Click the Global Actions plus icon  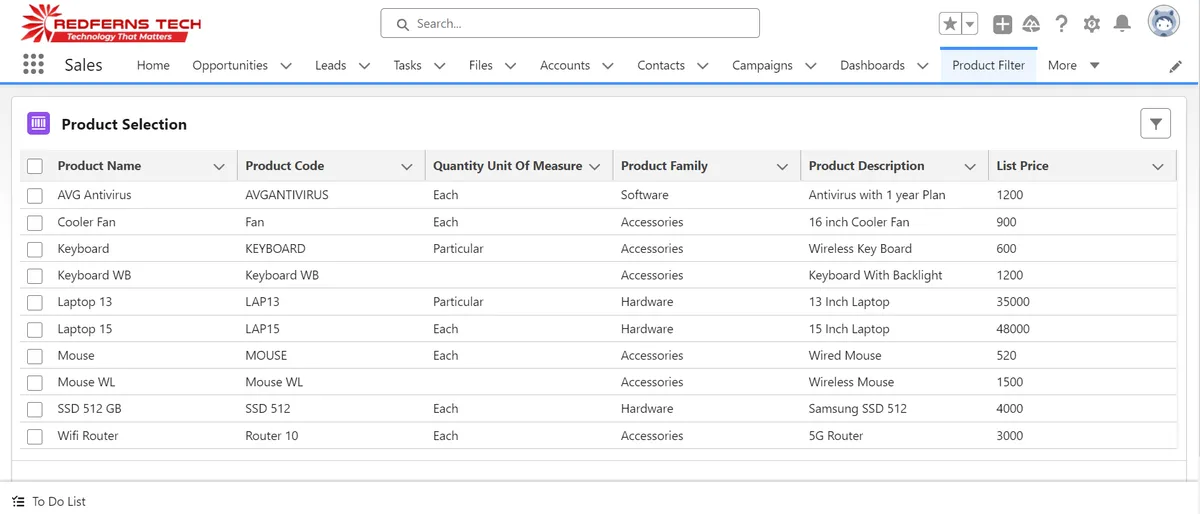(1002, 24)
